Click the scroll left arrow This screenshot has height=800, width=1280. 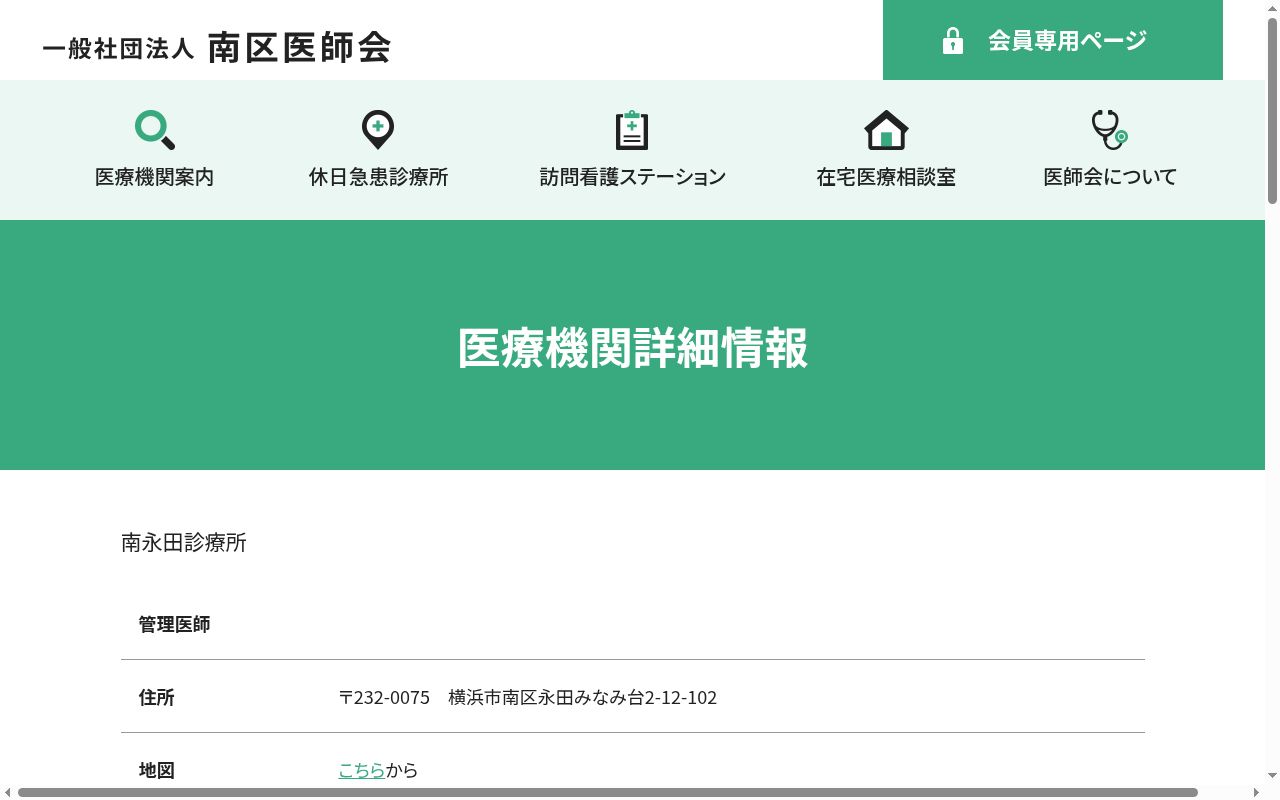(8, 792)
